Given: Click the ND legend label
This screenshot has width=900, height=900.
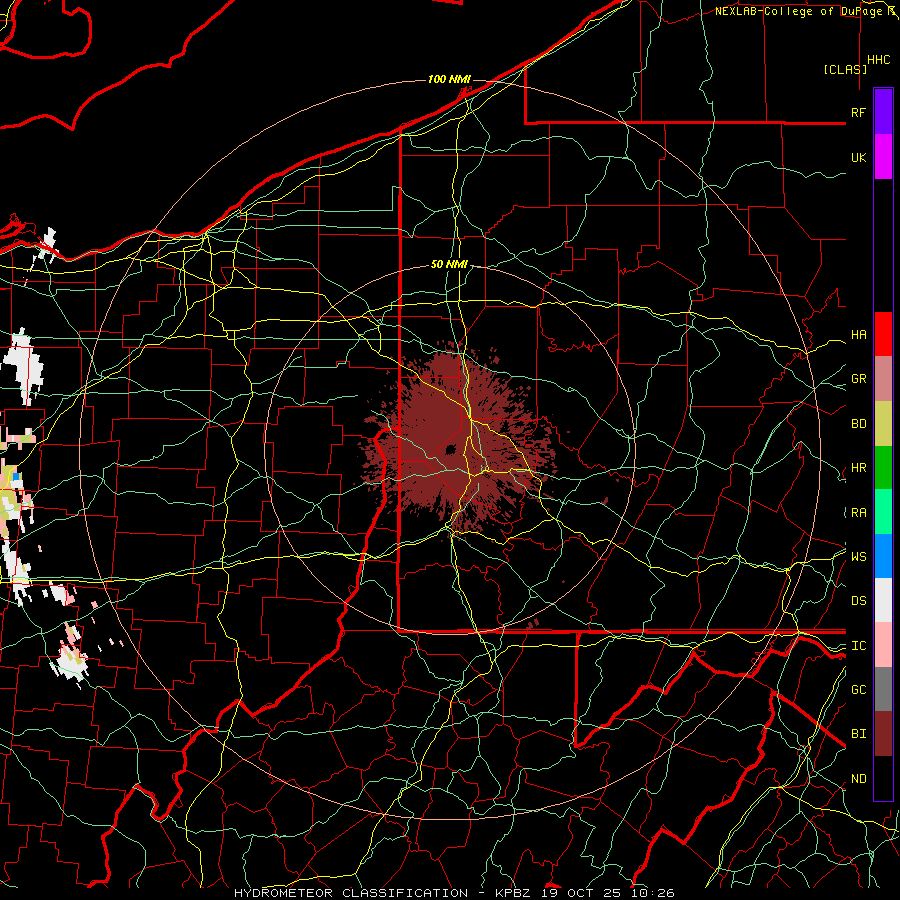Looking at the screenshot, I should [858, 779].
